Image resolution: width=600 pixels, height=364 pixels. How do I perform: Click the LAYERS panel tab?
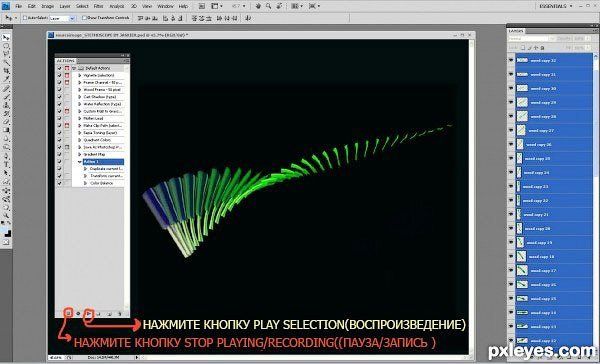[517, 31]
